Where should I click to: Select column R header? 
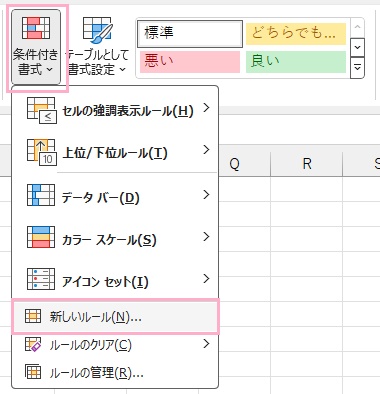pyautogui.click(x=306, y=164)
